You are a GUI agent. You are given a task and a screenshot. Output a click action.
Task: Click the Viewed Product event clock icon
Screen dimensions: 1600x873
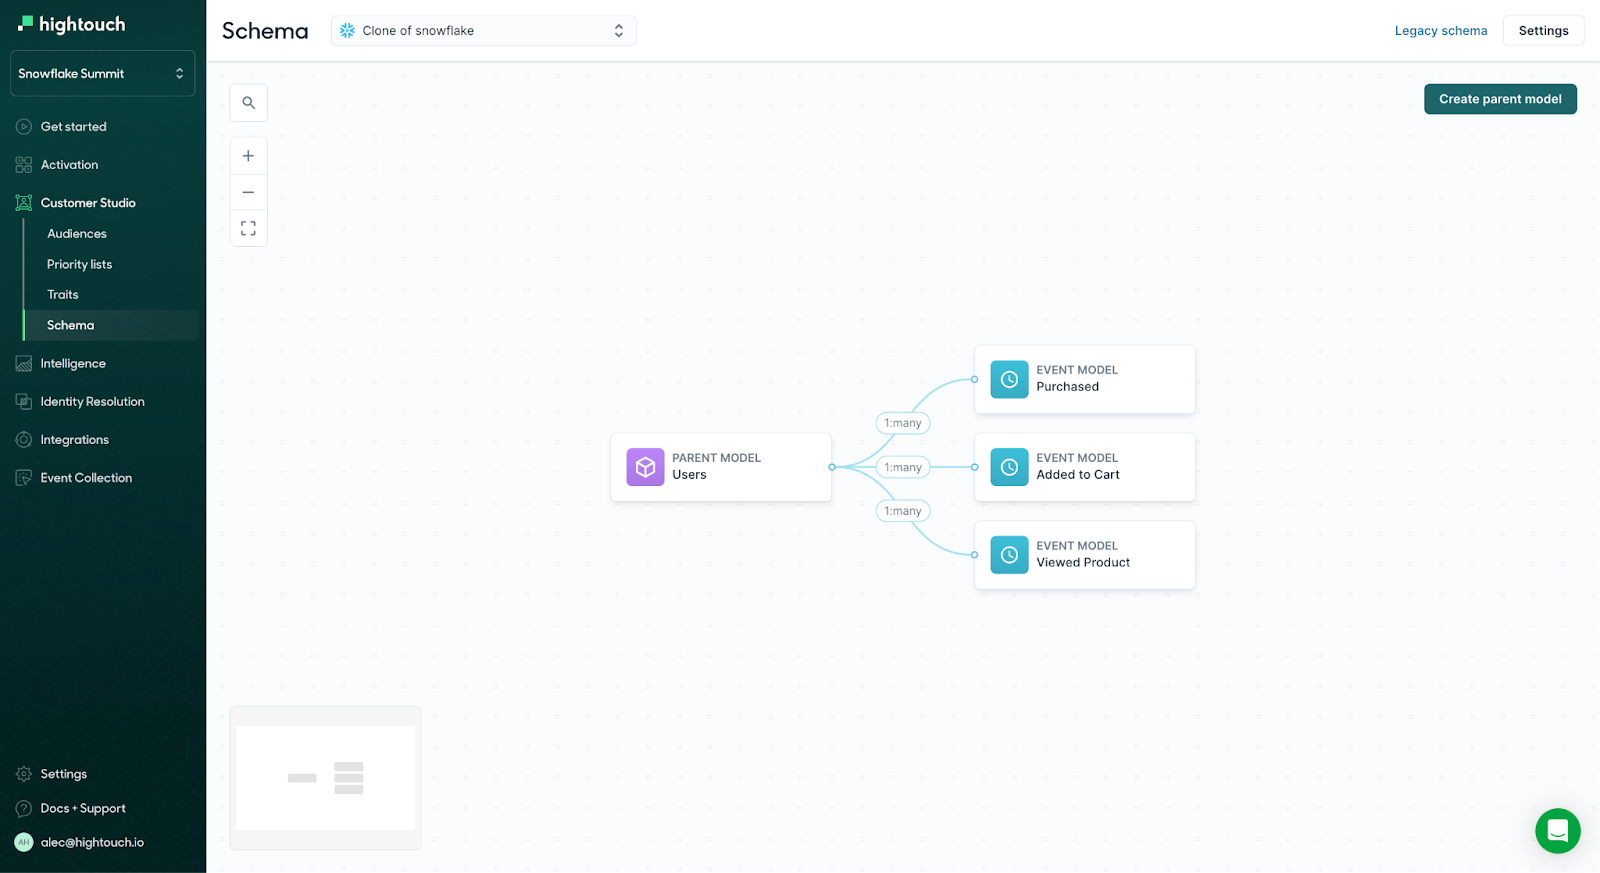pyautogui.click(x=1009, y=555)
